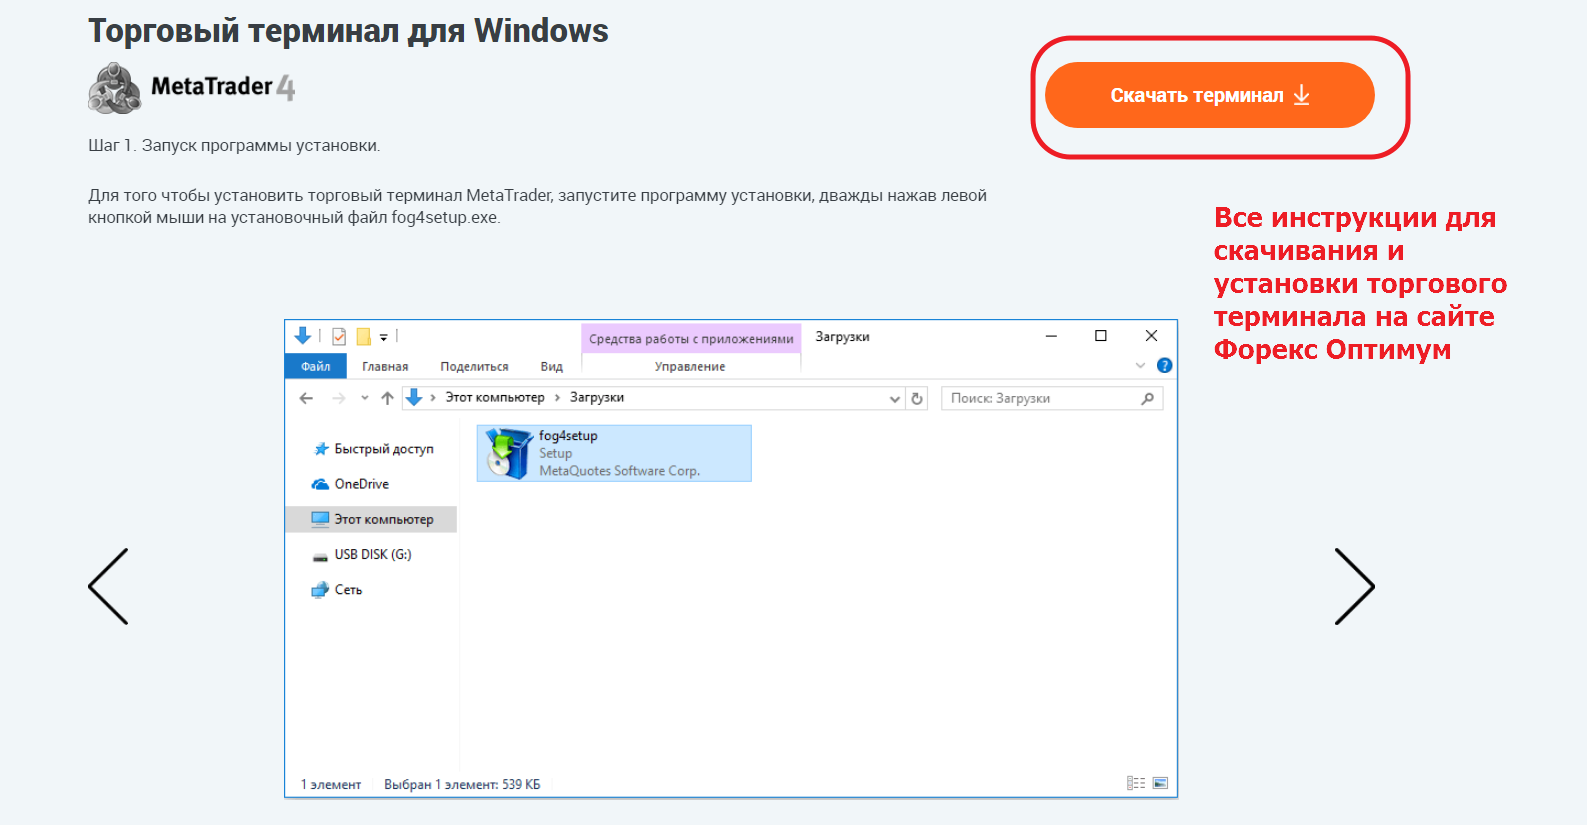Go up one folder level

click(x=387, y=398)
